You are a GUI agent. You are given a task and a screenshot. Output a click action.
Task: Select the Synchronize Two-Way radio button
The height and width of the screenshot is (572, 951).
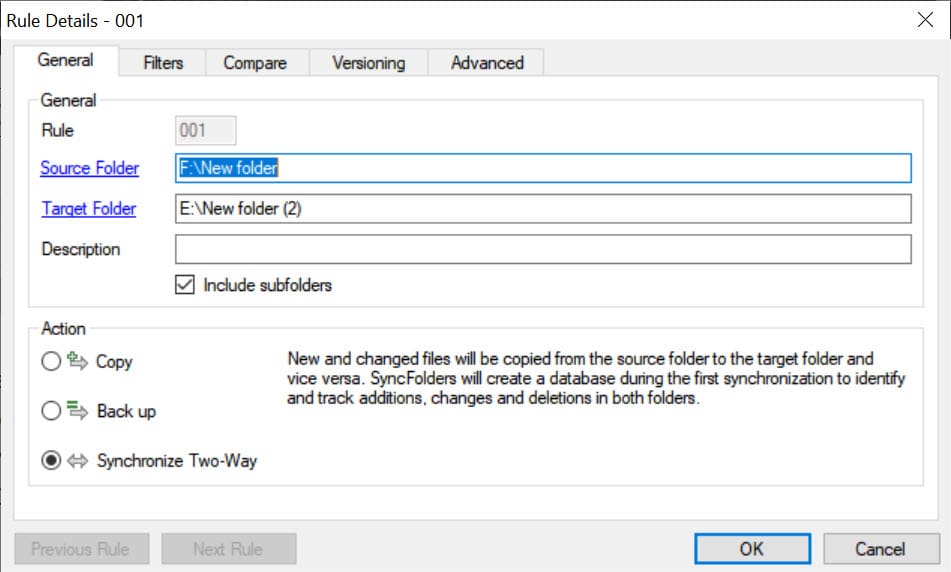[x=51, y=461]
